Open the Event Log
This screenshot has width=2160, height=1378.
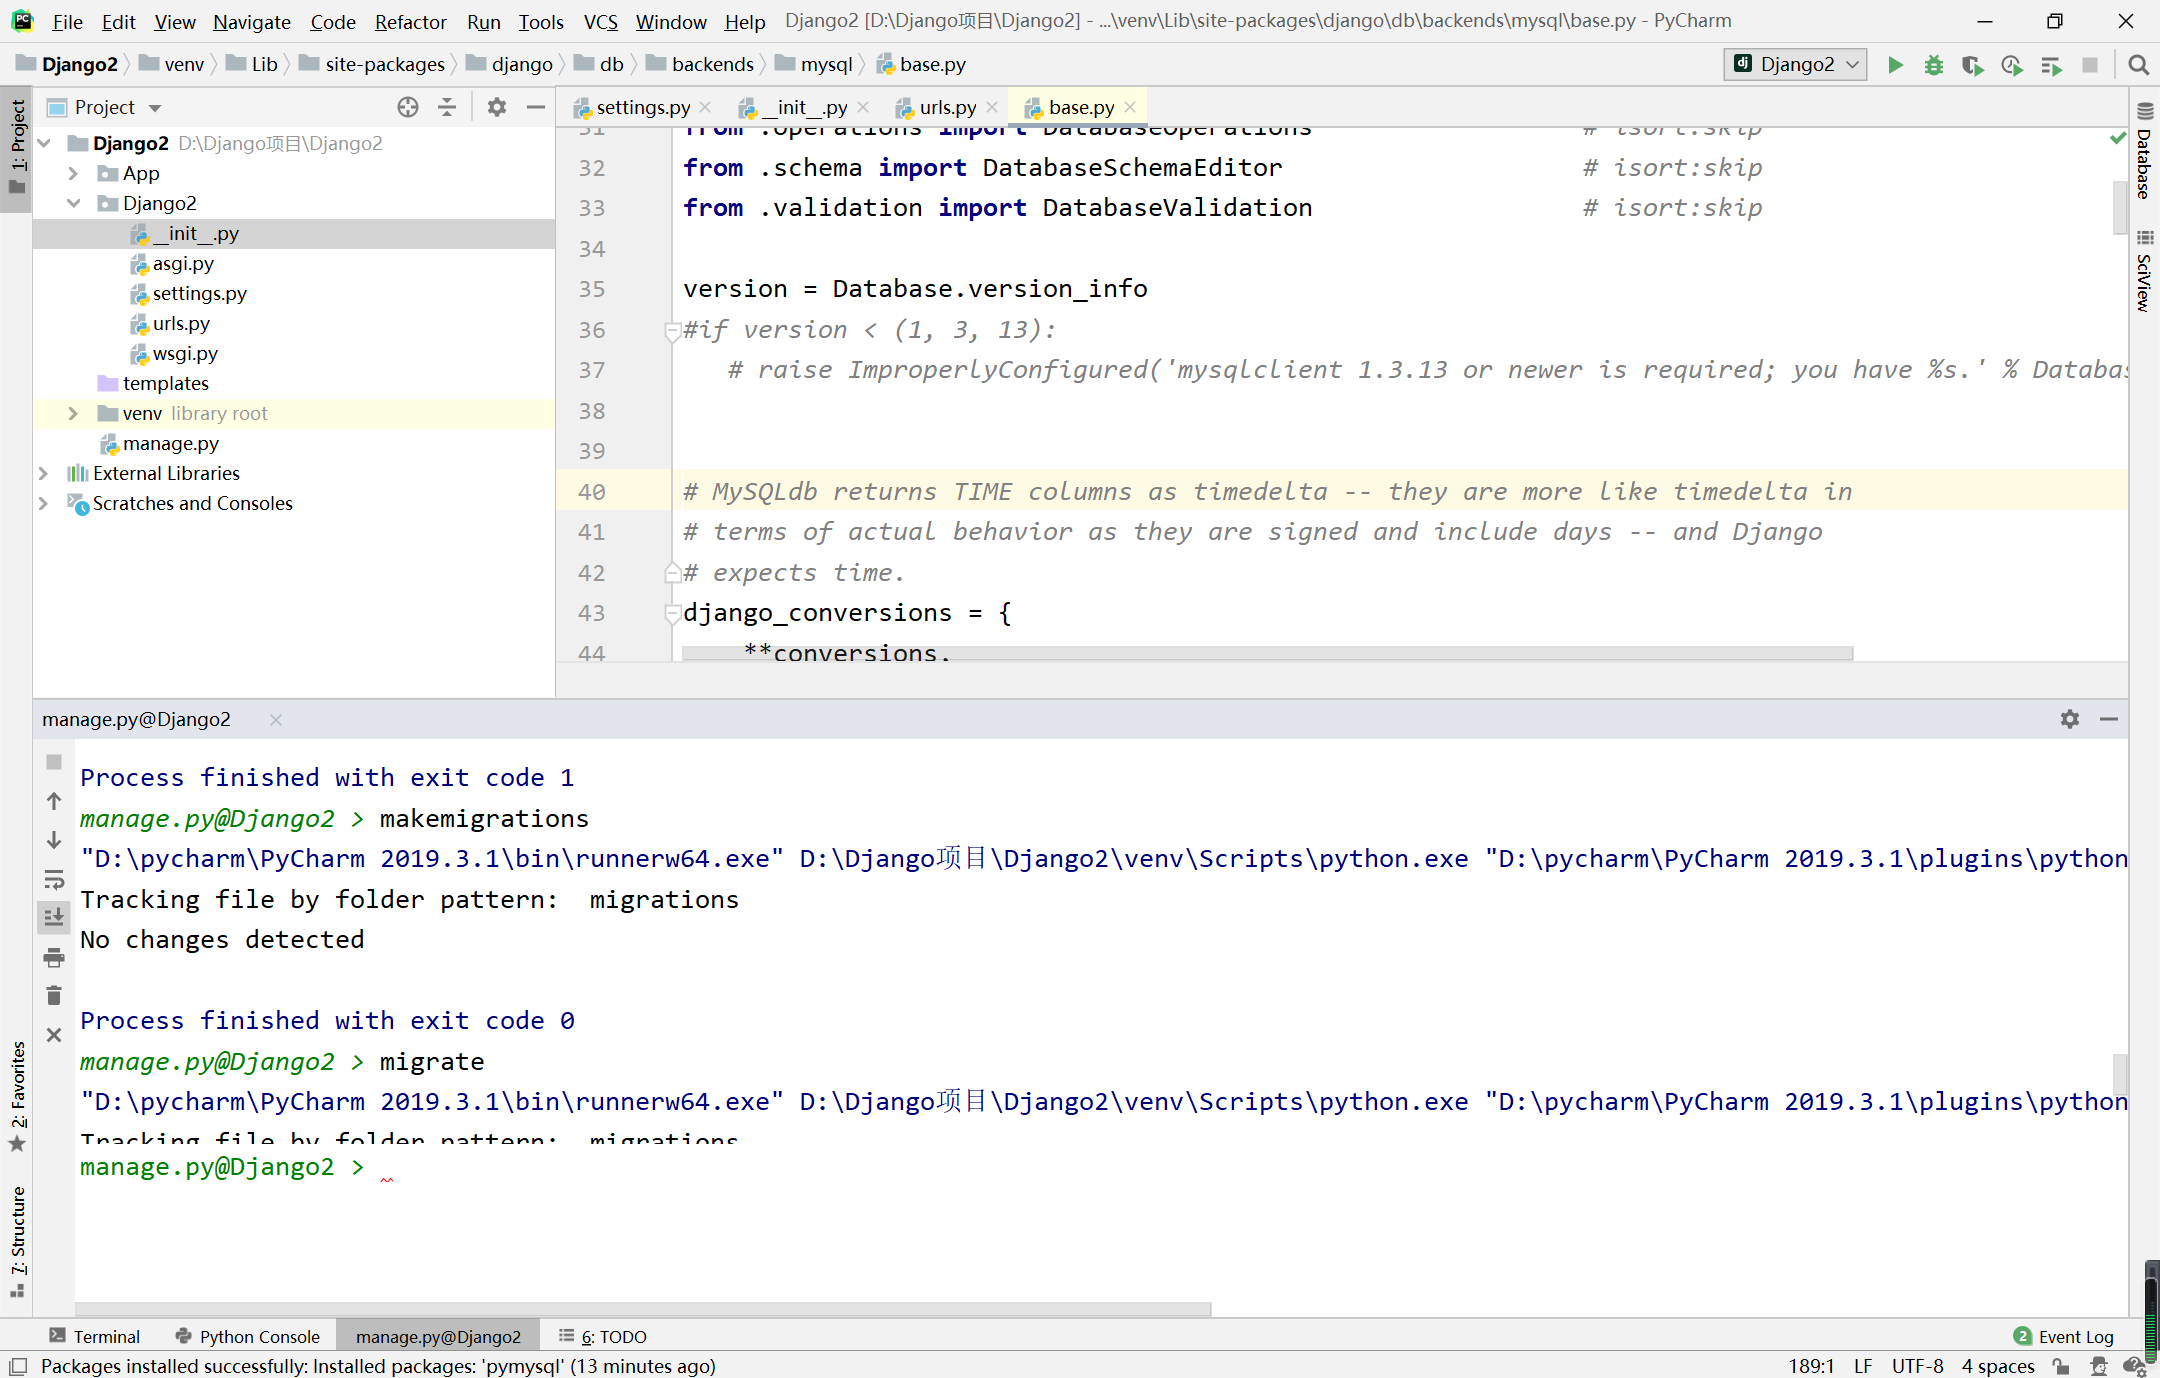2064,1336
